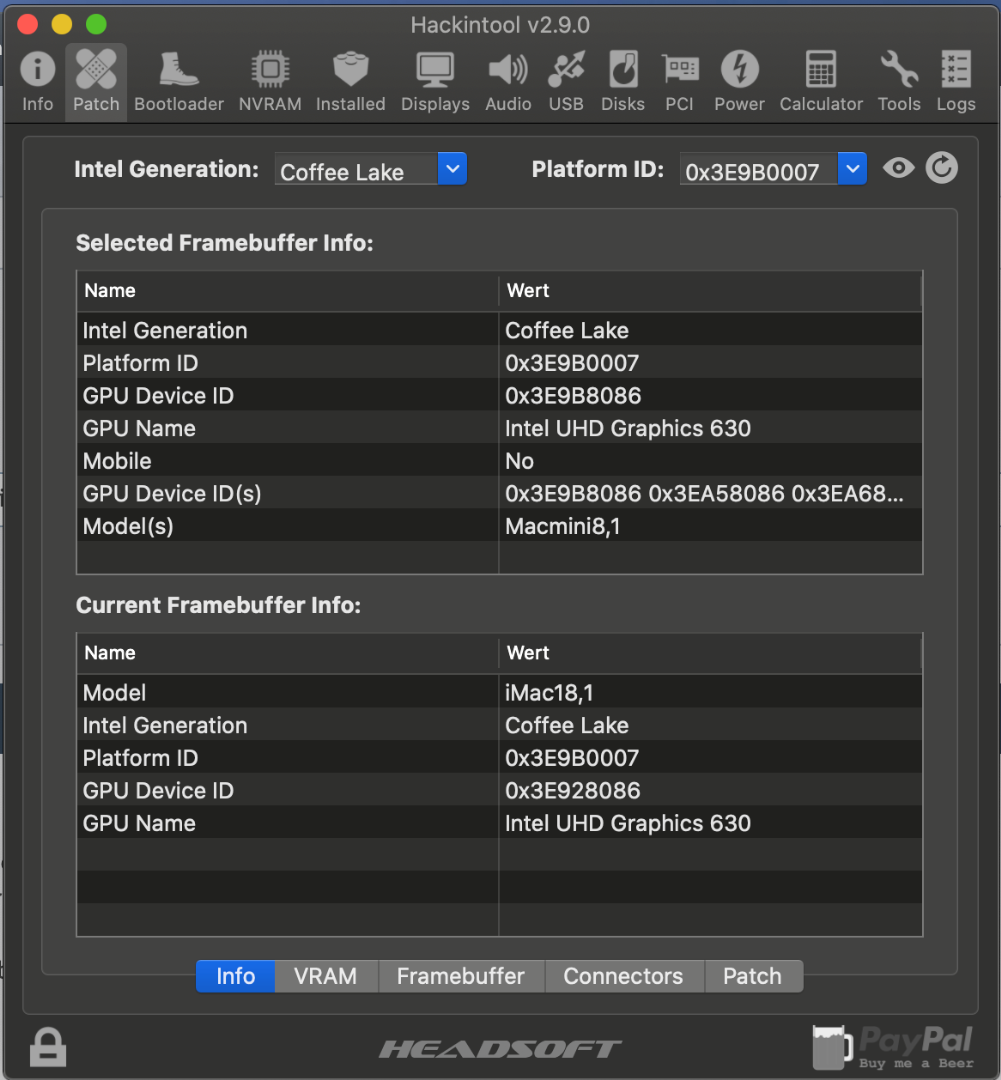Screen dimensions: 1001x1080
Task: Expand the Intel Generation dropdown
Action: pyautogui.click(x=452, y=170)
